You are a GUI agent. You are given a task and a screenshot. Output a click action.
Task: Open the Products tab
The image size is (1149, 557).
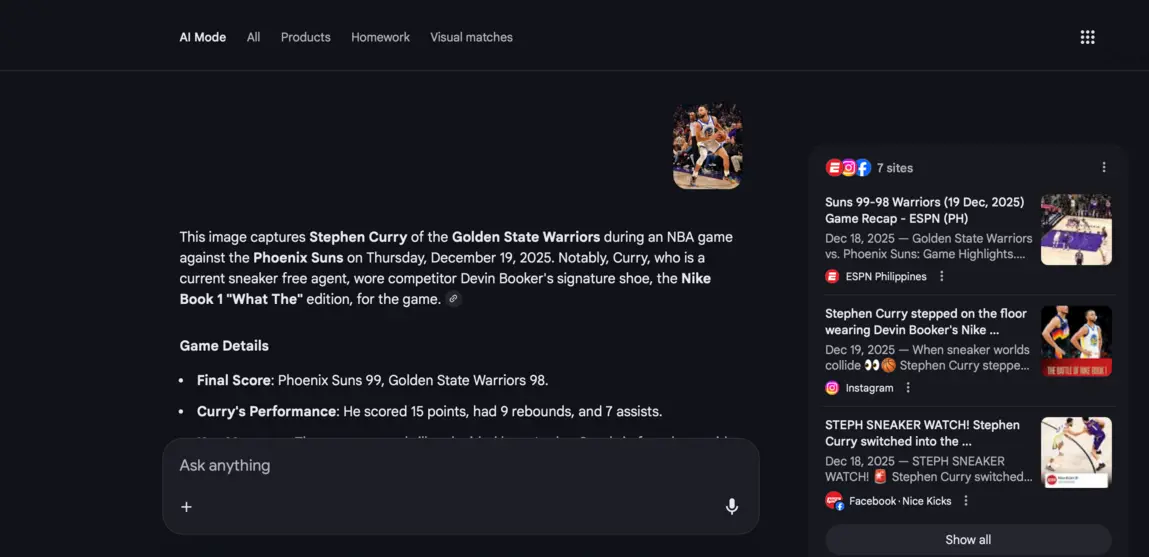click(306, 37)
